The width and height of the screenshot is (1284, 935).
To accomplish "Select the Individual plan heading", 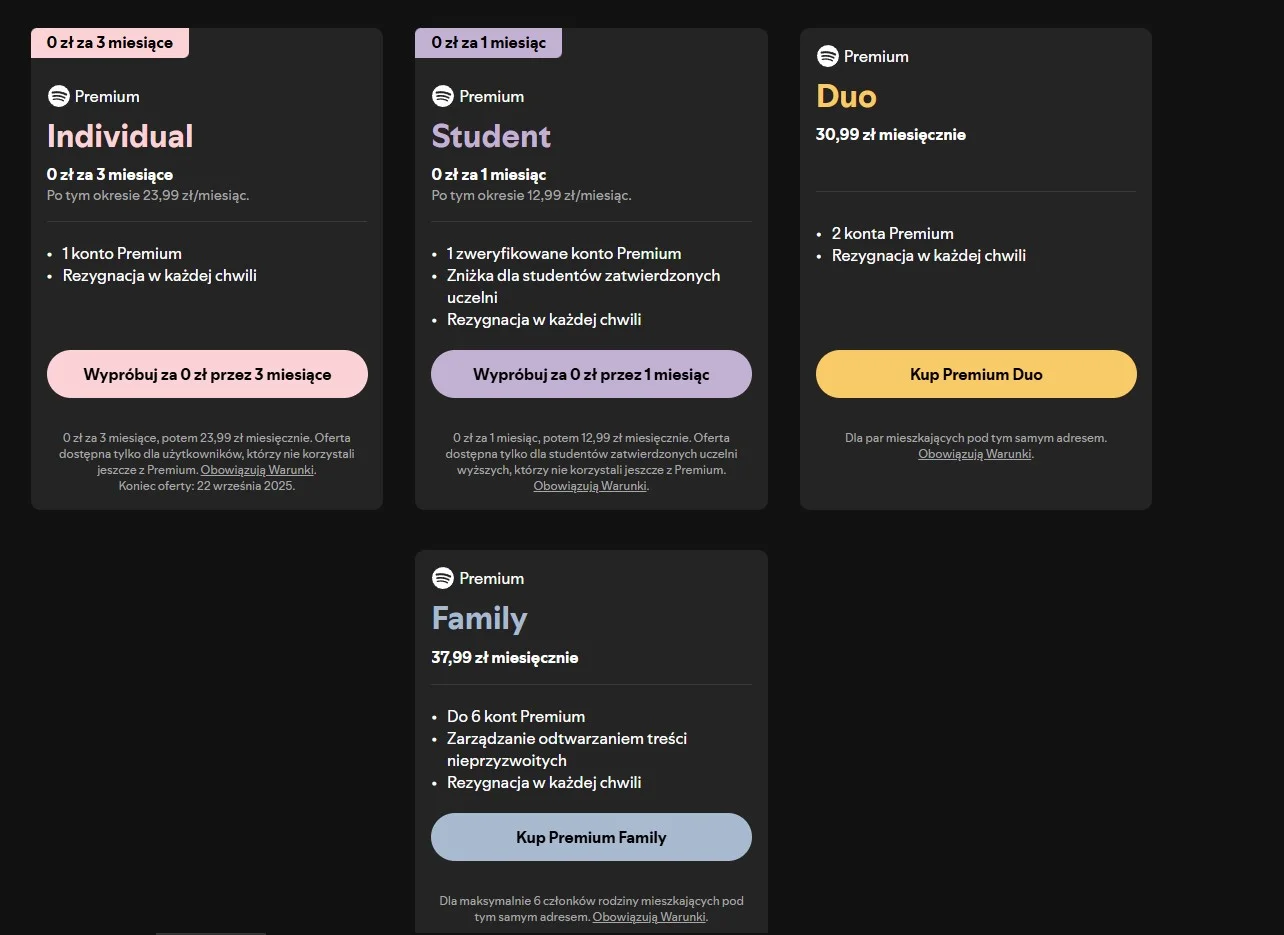I will click(120, 136).
